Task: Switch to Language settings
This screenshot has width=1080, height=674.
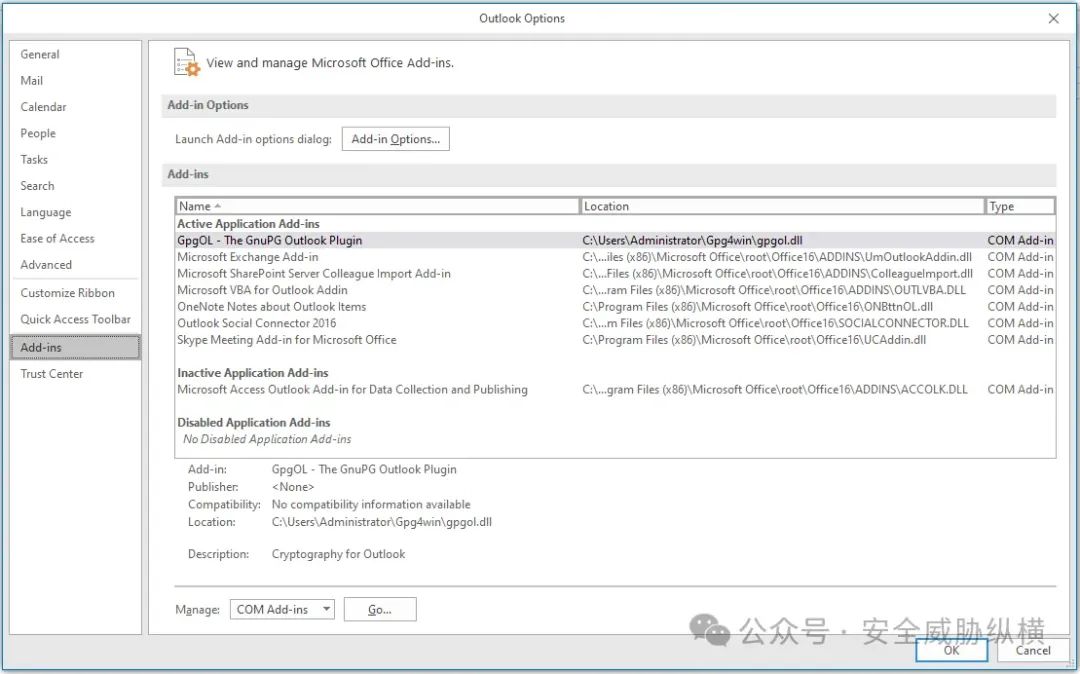Action: click(45, 212)
